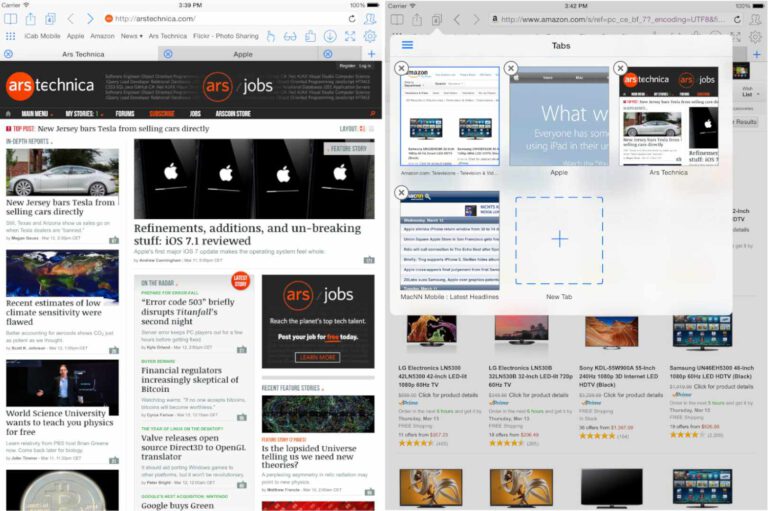Image resolution: width=768 pixels, height=511 pixels.
Task: Close the Ars Technica tab
Action: [x=8, y=54]
